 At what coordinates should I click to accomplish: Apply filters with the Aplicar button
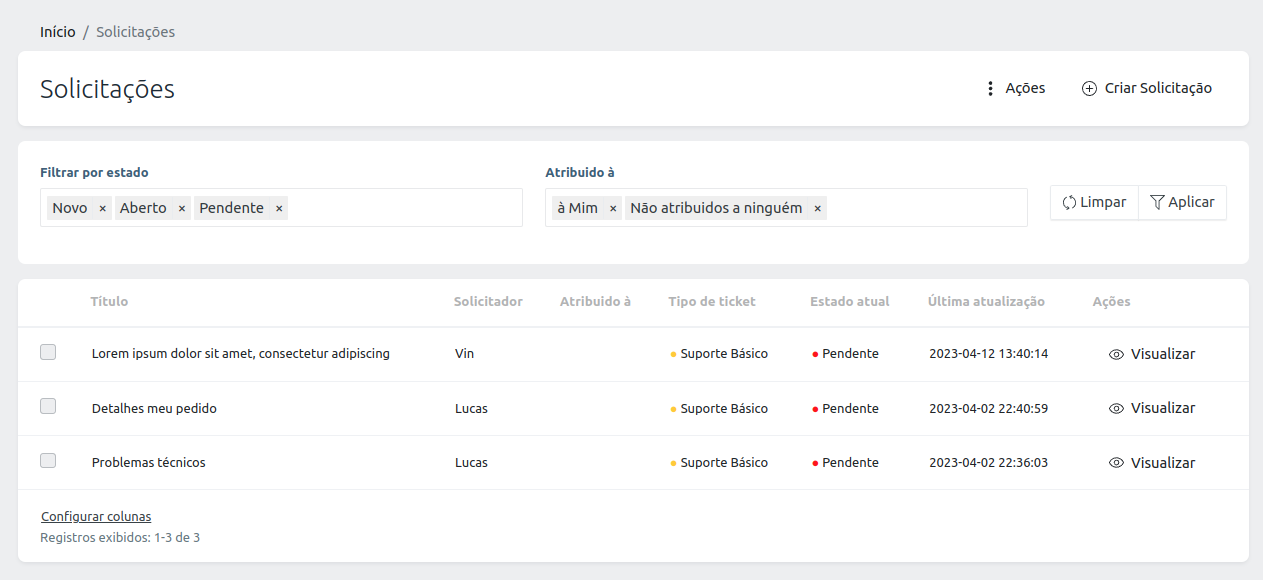point(1182,202)
